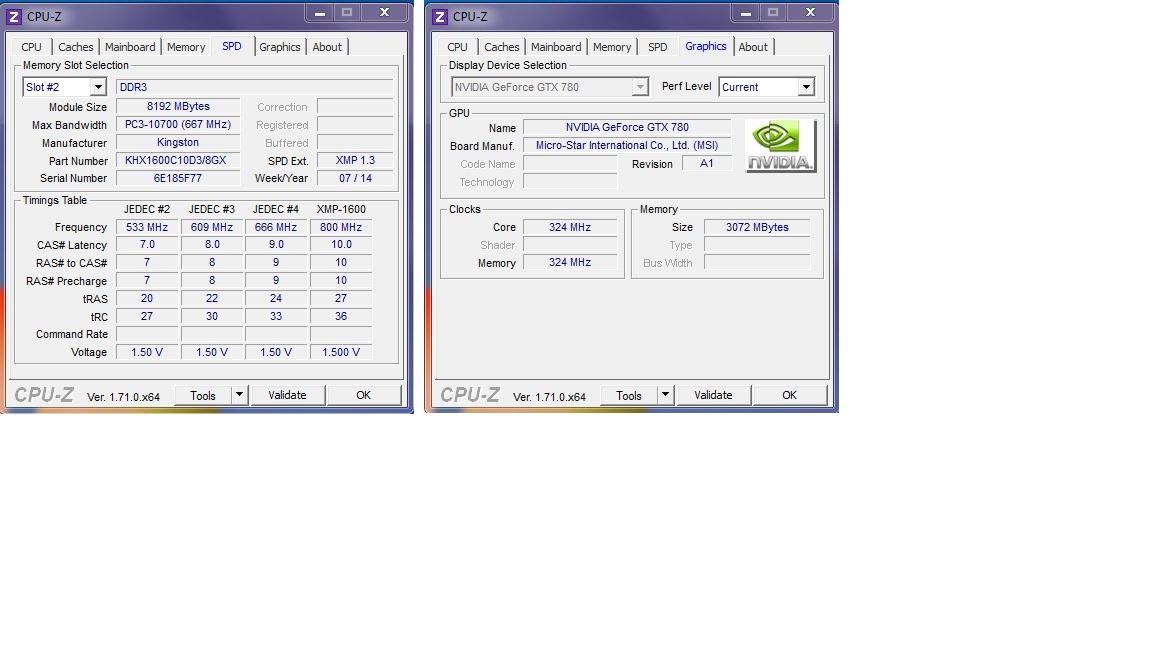This screenshot has width=1152, height=648.
Task: Open the Graphics tab in the left window
Action: [x=280, y=46]
